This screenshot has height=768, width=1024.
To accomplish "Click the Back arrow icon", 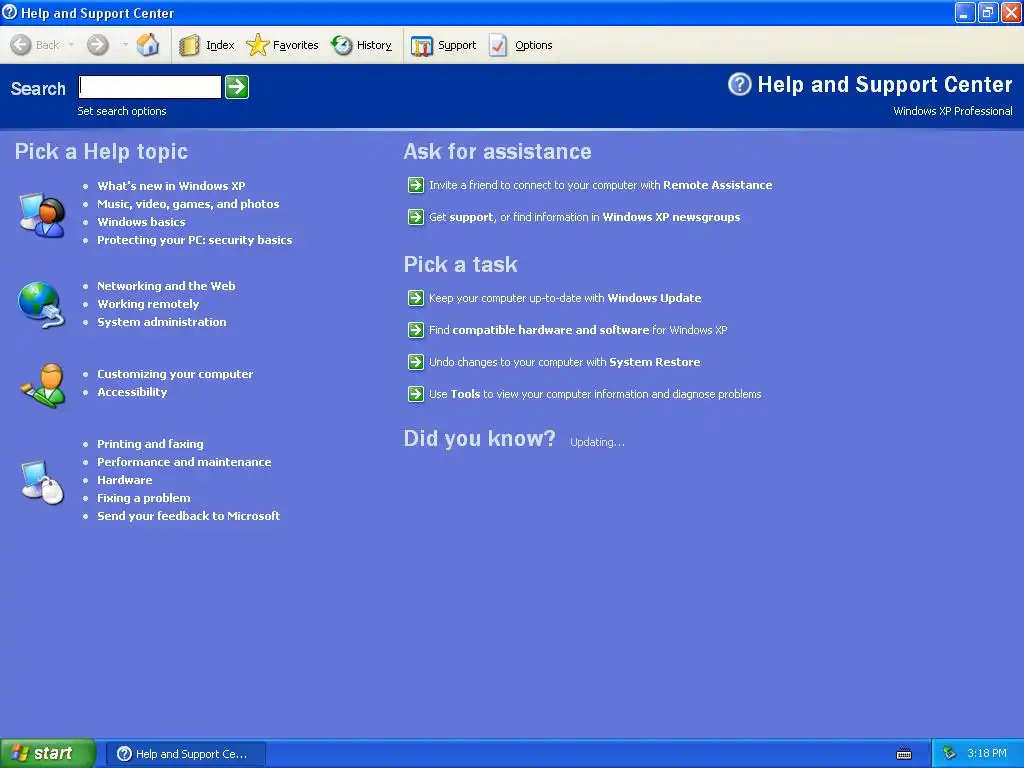I will point(21,45).
